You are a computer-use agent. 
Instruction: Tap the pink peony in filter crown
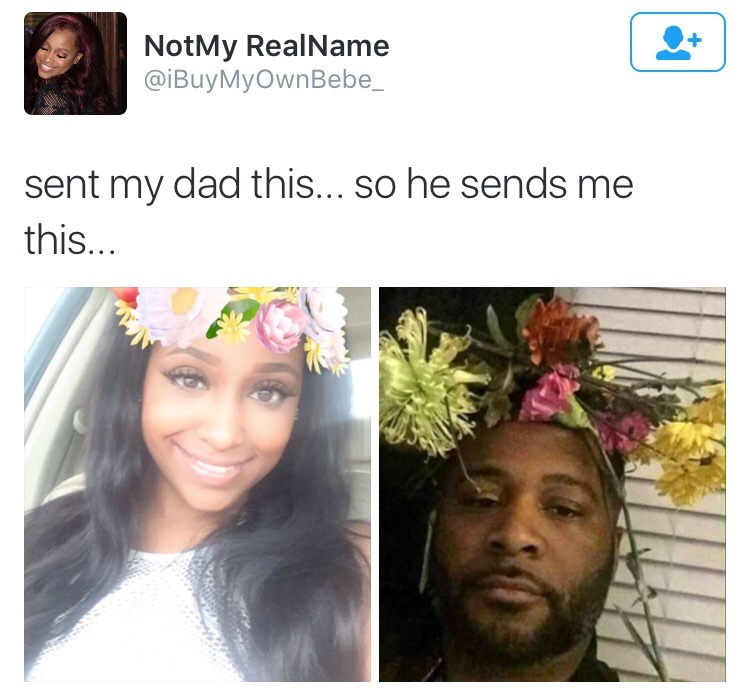pos(279,327)
